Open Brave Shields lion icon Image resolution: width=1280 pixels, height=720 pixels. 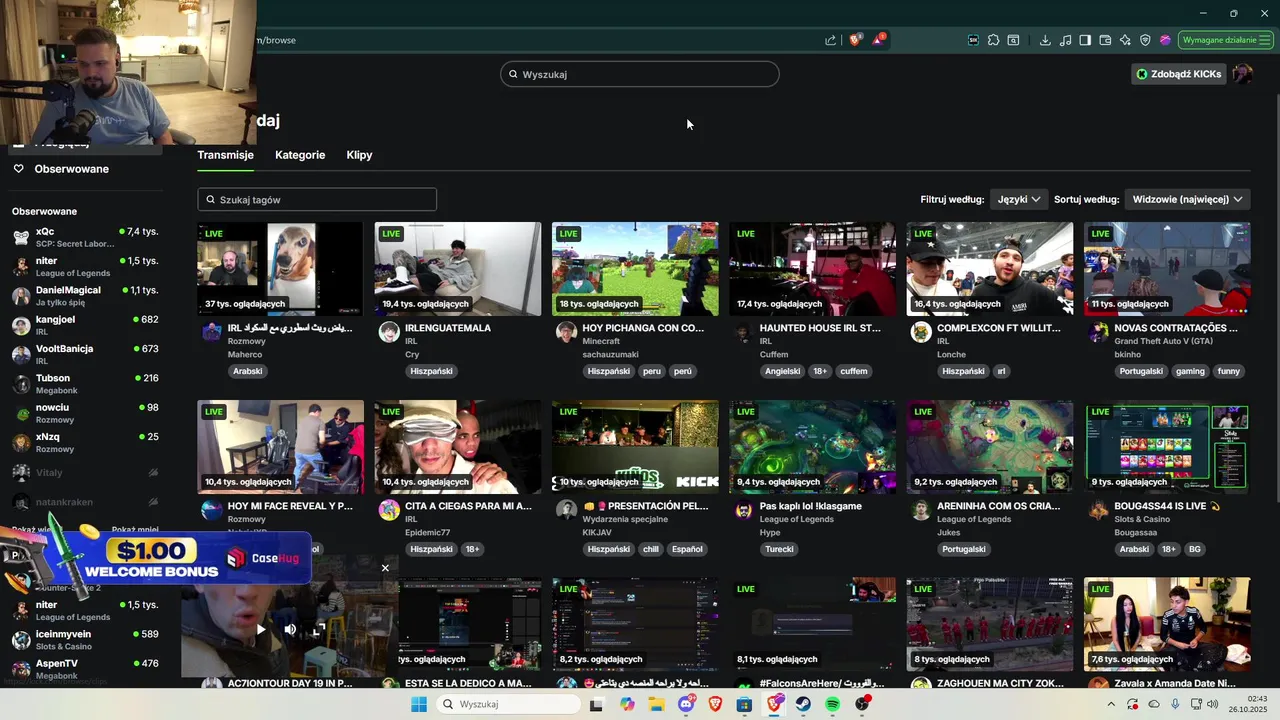[855, 40]
